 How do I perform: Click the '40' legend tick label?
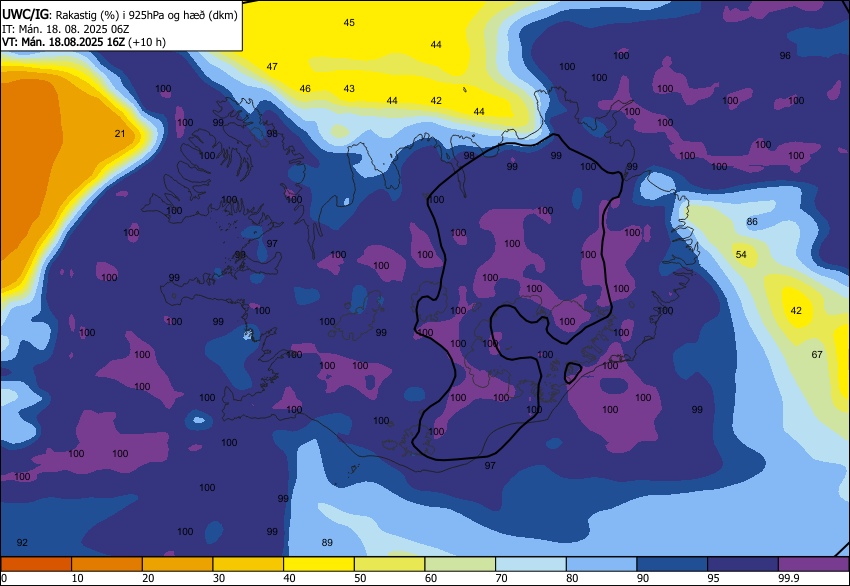289,578
